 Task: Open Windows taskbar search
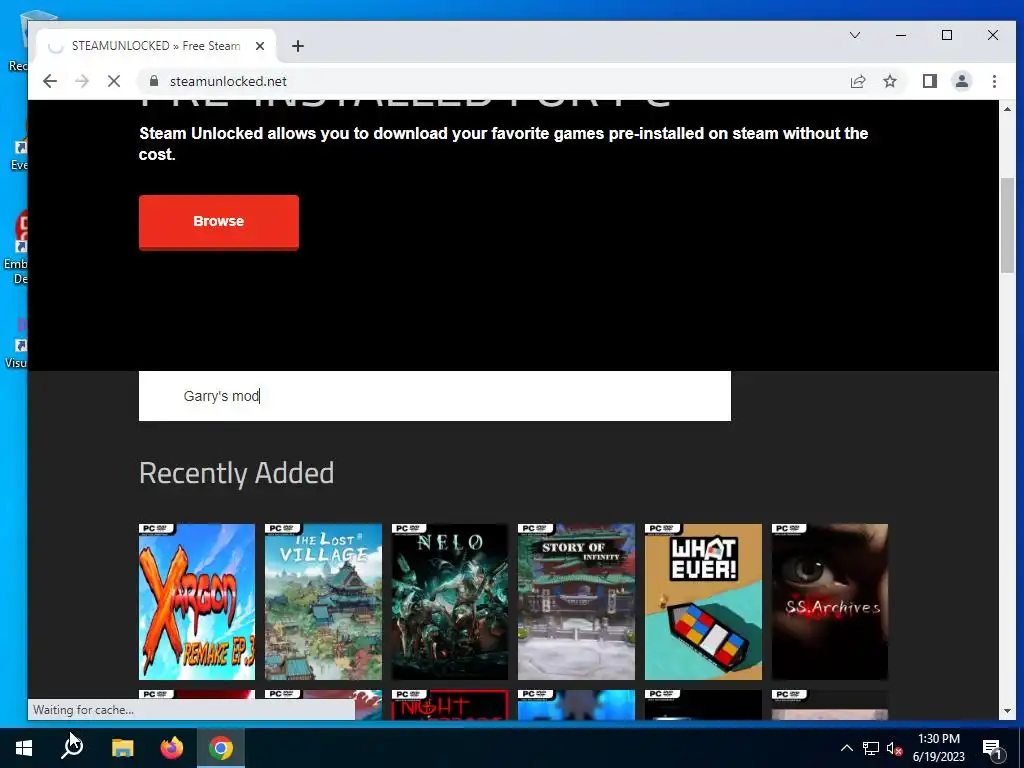(x=72, y=748)
